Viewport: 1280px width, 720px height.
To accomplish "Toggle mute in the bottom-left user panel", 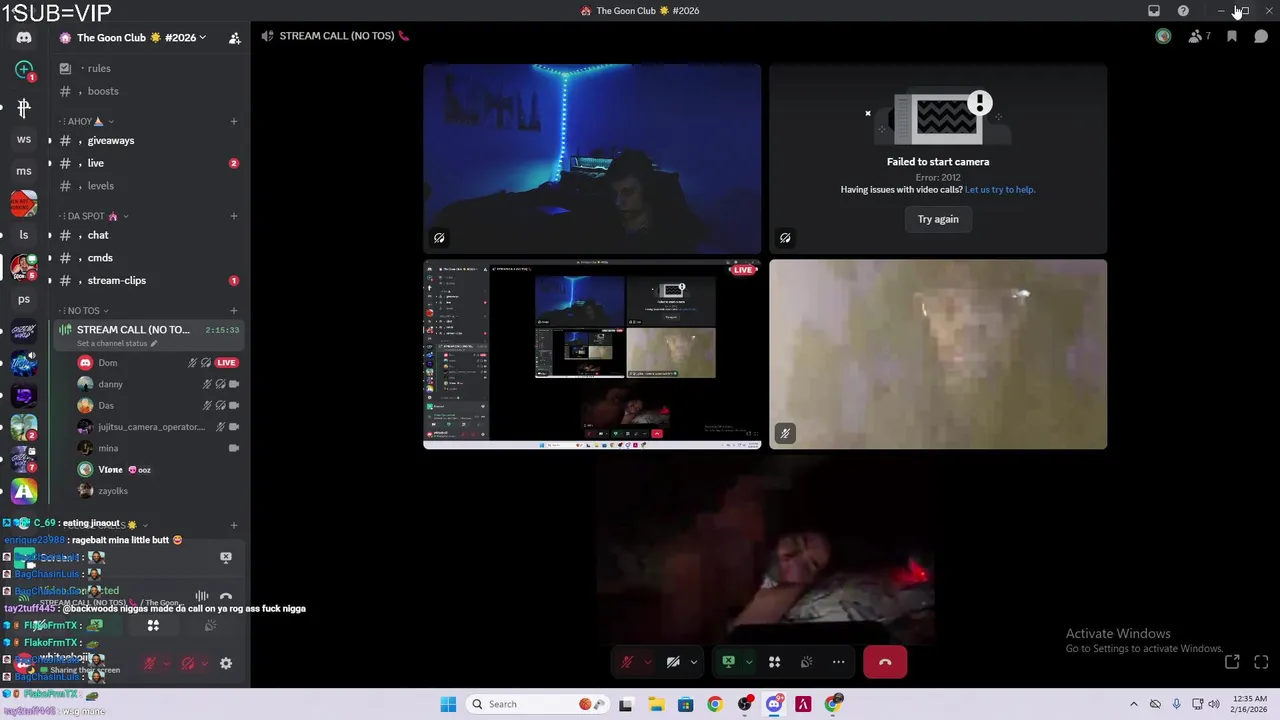I will tap(150, 663).
